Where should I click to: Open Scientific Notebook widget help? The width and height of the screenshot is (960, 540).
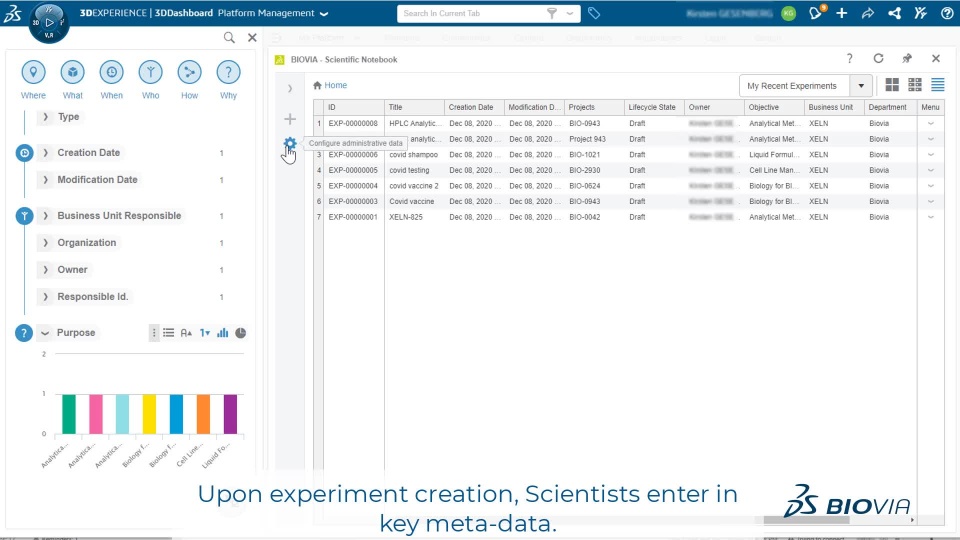pos(849,59)
